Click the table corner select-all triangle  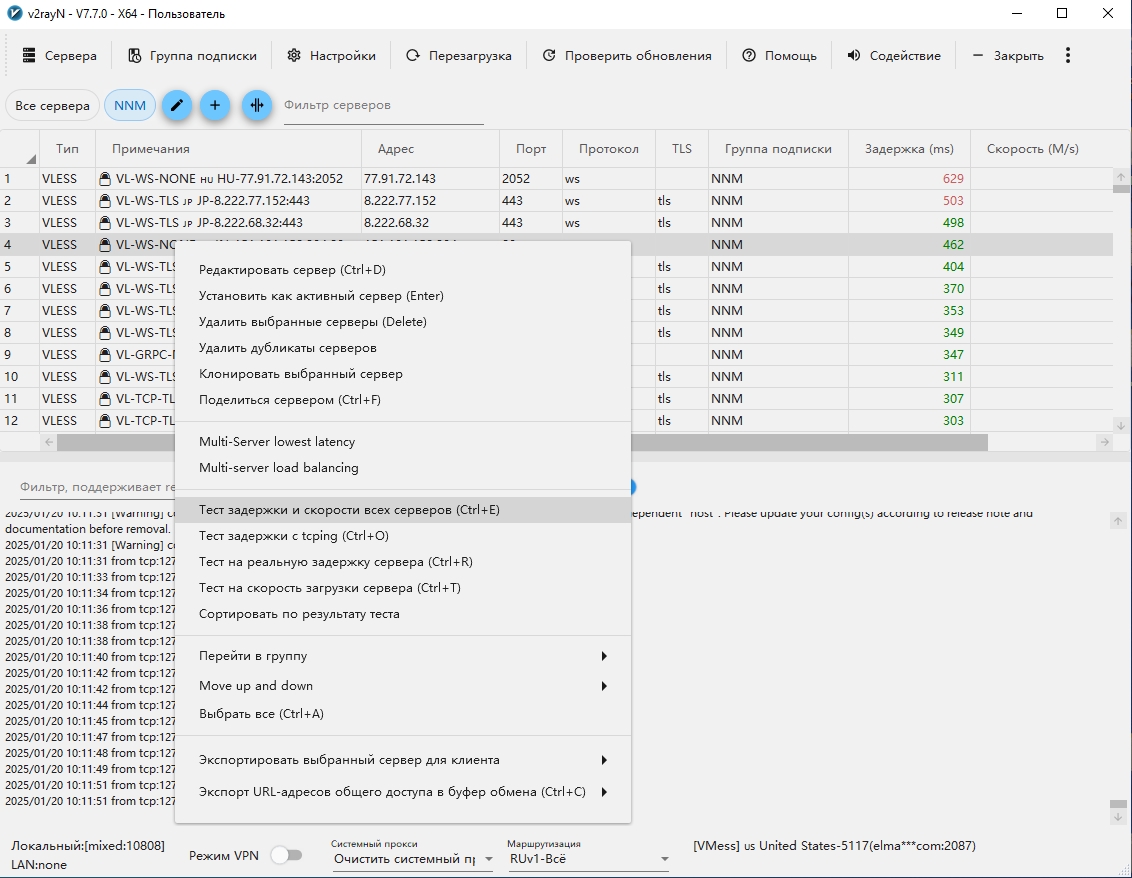tap(31, 159)
